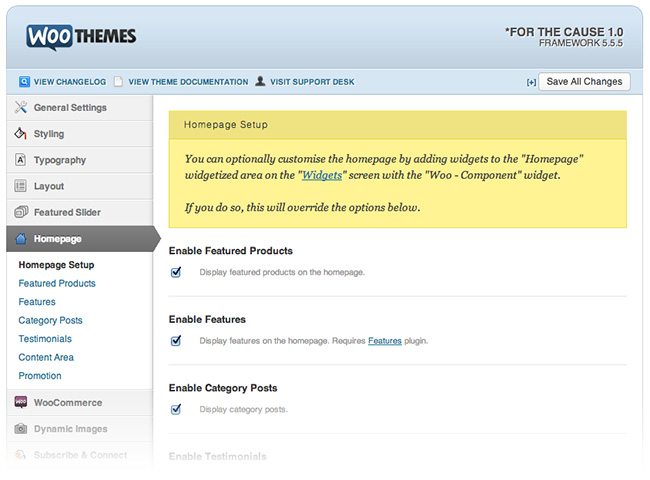Image resolution: width=650 pixels, height=480 pixels.
Task: Open Subscribe & Connect section
Action: point(80,455)
